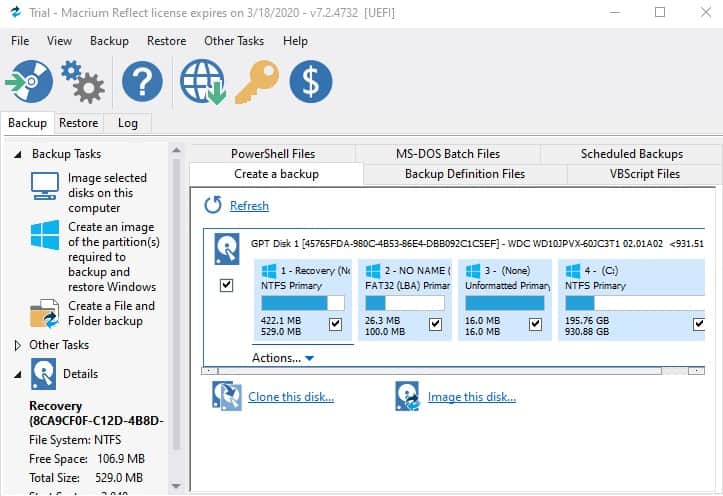The height and width of the screenshot is (496, 723).
Task: Open the Restore menu in menu bar
Action: [166, 41]
